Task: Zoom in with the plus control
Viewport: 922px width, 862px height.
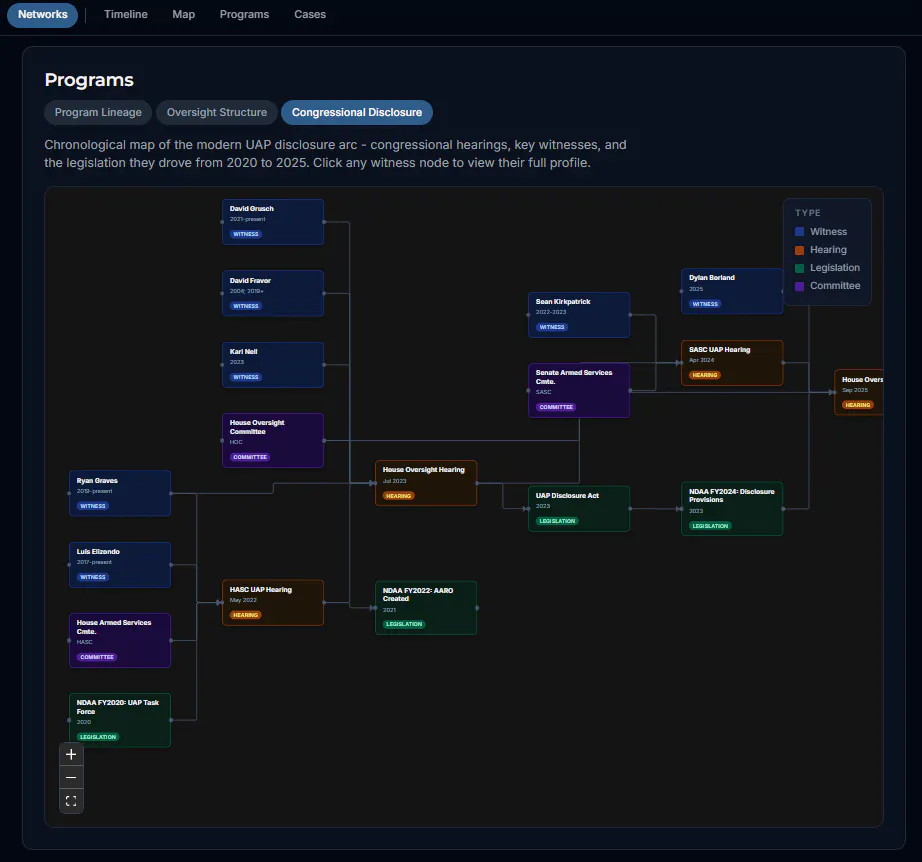Action: coord(71,754)
